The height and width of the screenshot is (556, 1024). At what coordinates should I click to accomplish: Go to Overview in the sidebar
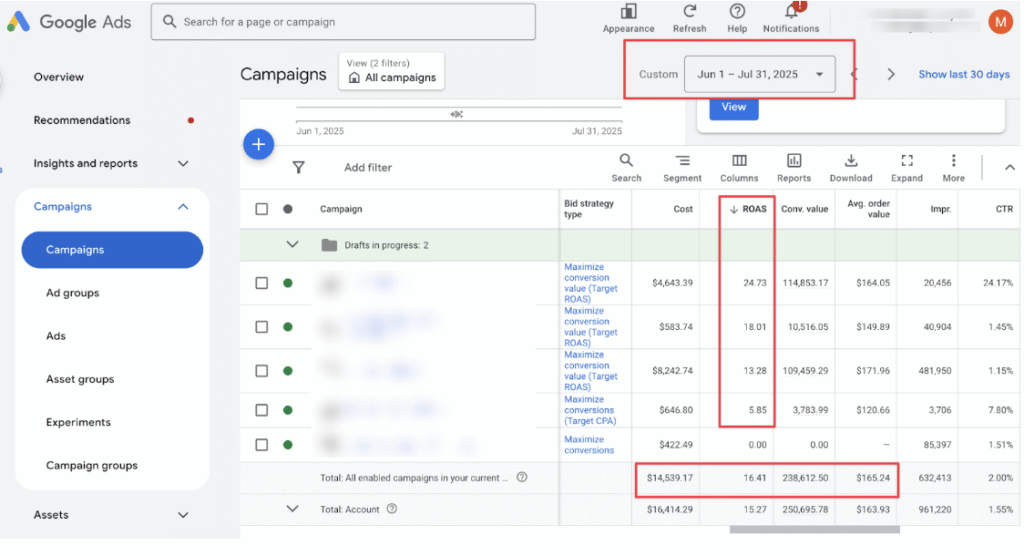[59, 77]
